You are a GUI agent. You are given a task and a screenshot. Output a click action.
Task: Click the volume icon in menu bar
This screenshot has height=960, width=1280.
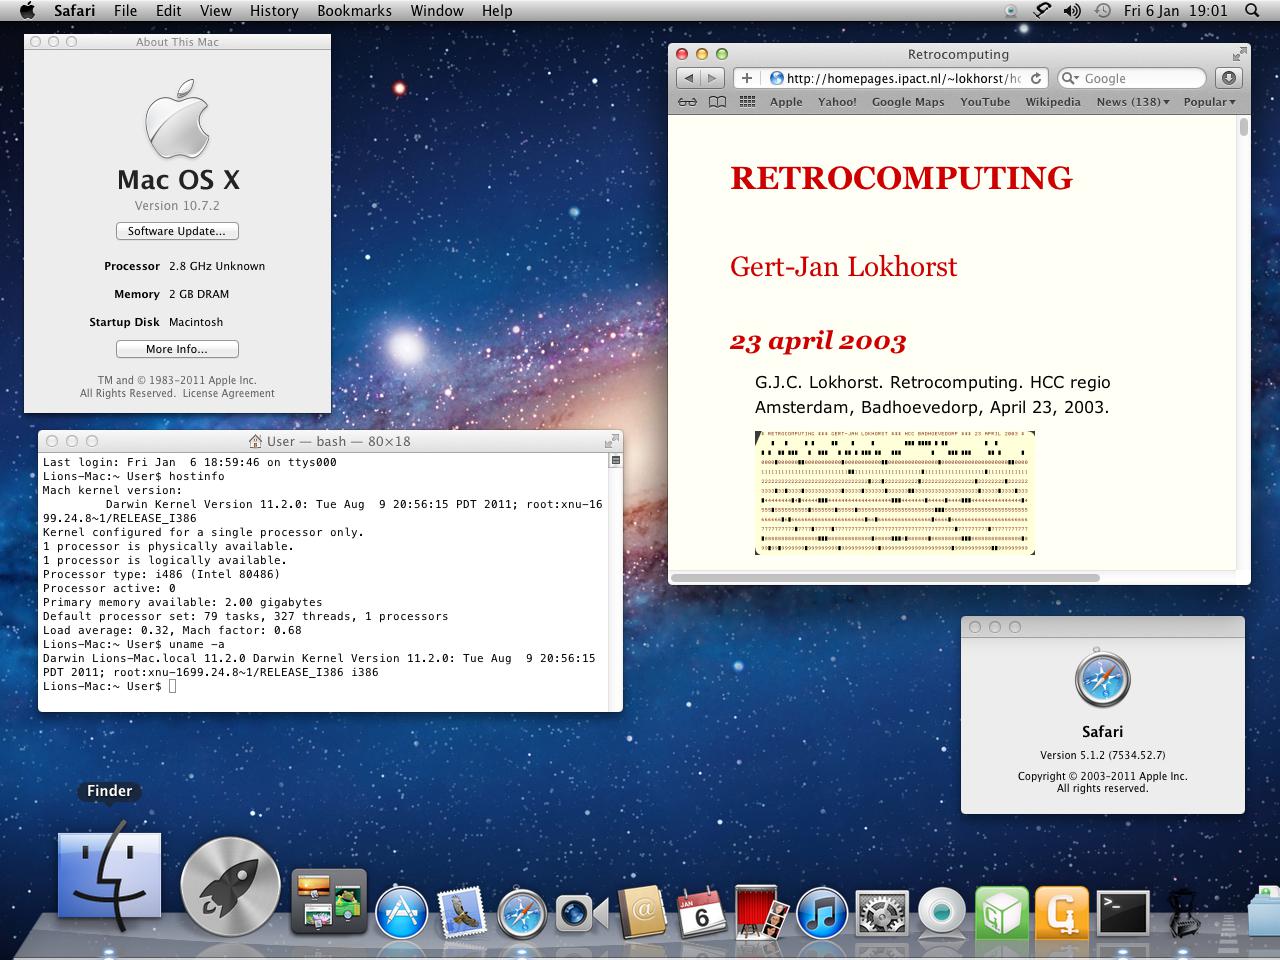pos(1072,10)
